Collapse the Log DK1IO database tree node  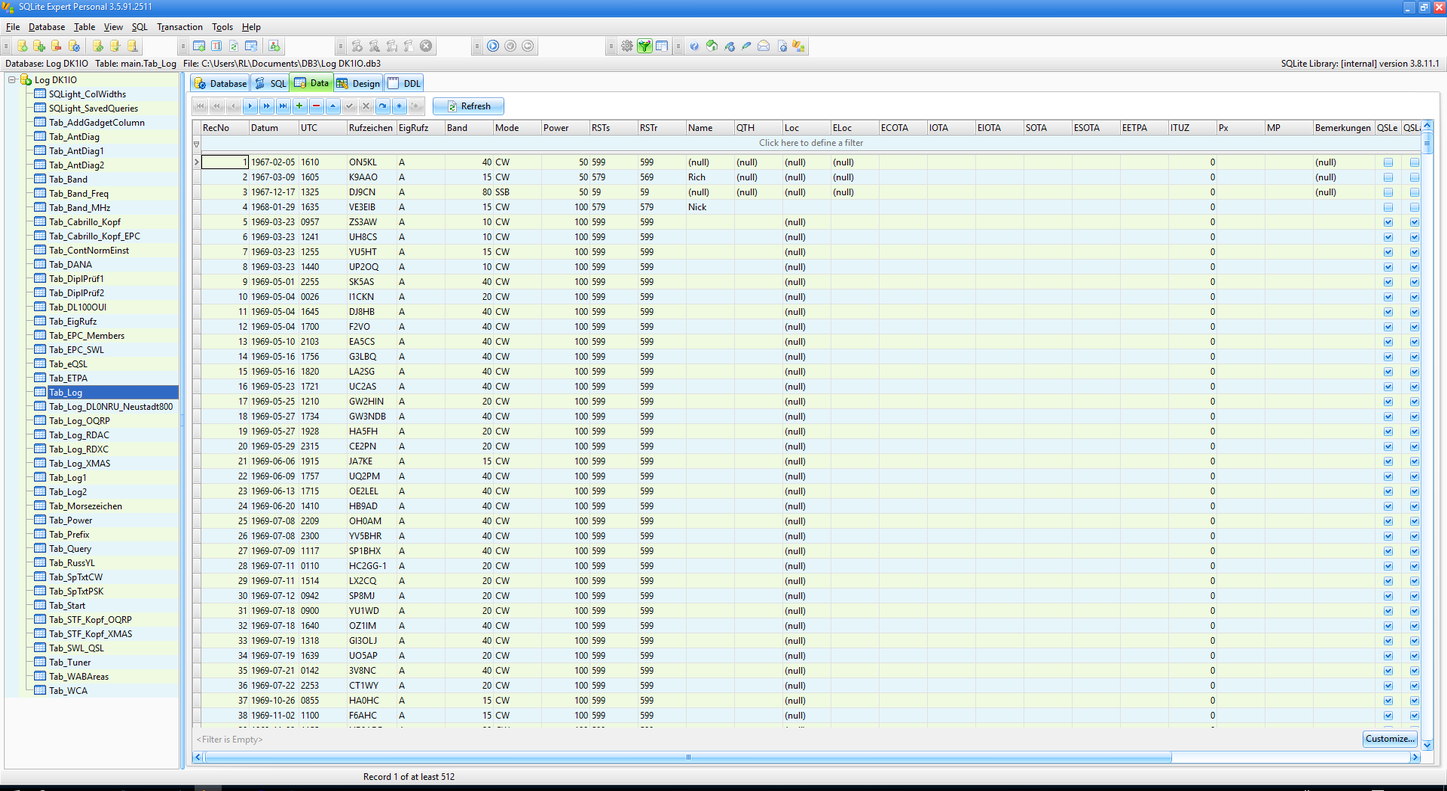(x=12, y=80)
